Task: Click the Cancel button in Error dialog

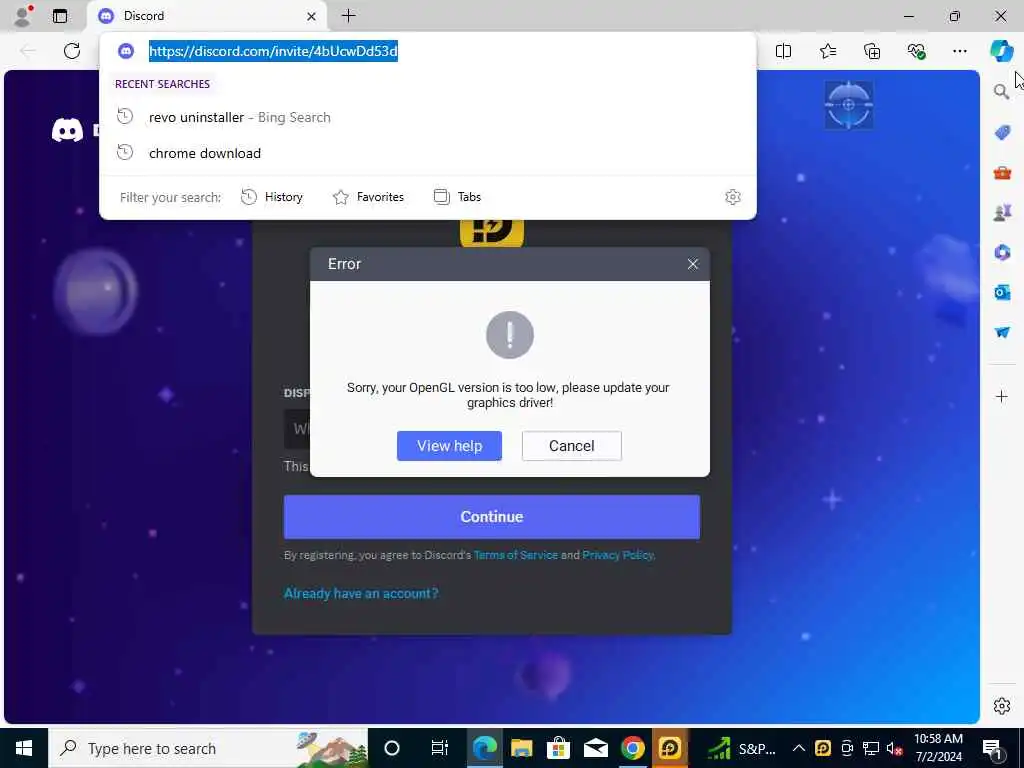Action: pos(571,446)
